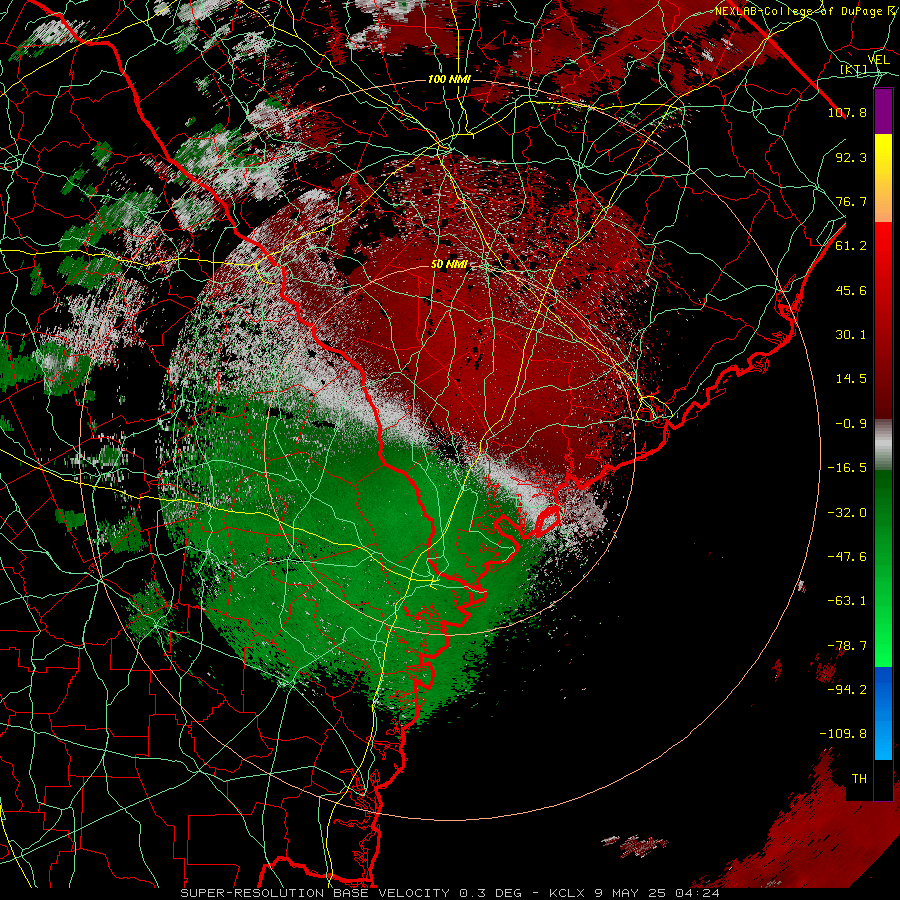Select the -47.6 legend value
Viewport: 900px width, 900px height.
pos(847,557)
